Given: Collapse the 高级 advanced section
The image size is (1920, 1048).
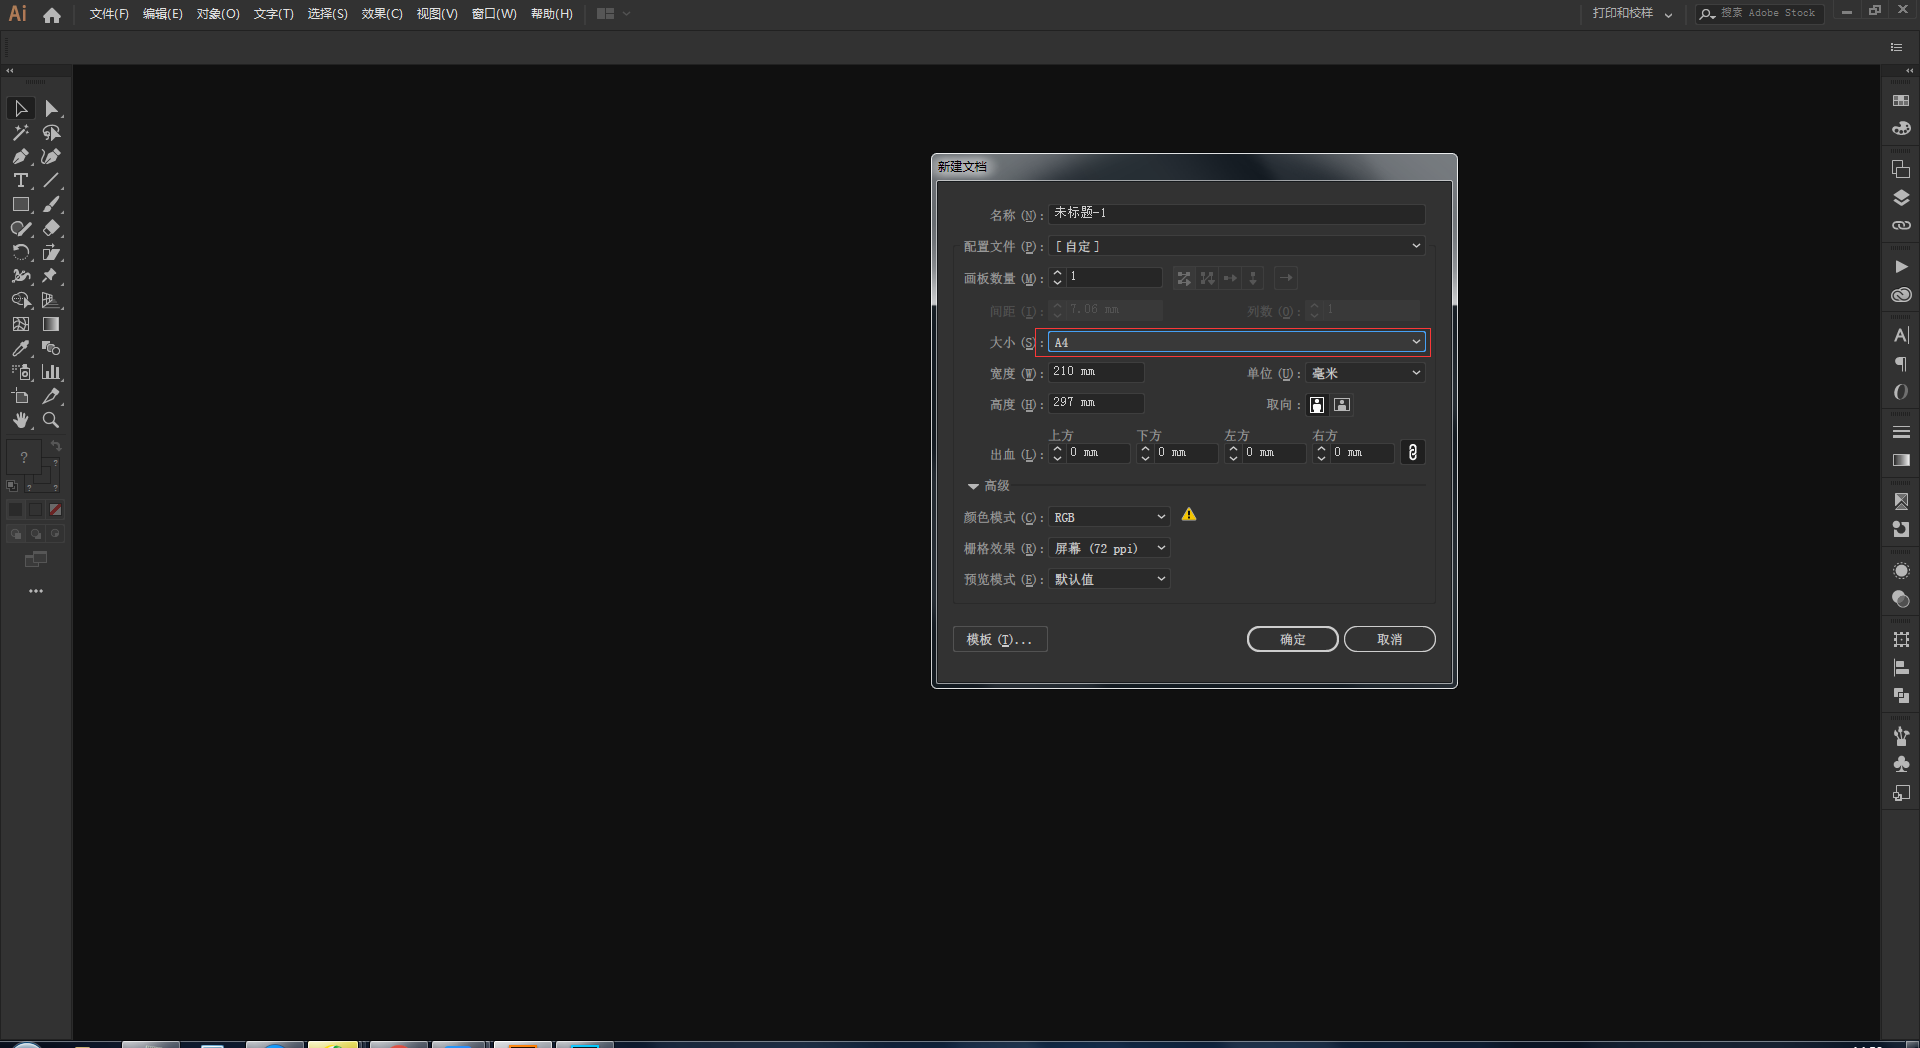Looking at the screenshot, I should pyautogui.click(x=973, y=486).
